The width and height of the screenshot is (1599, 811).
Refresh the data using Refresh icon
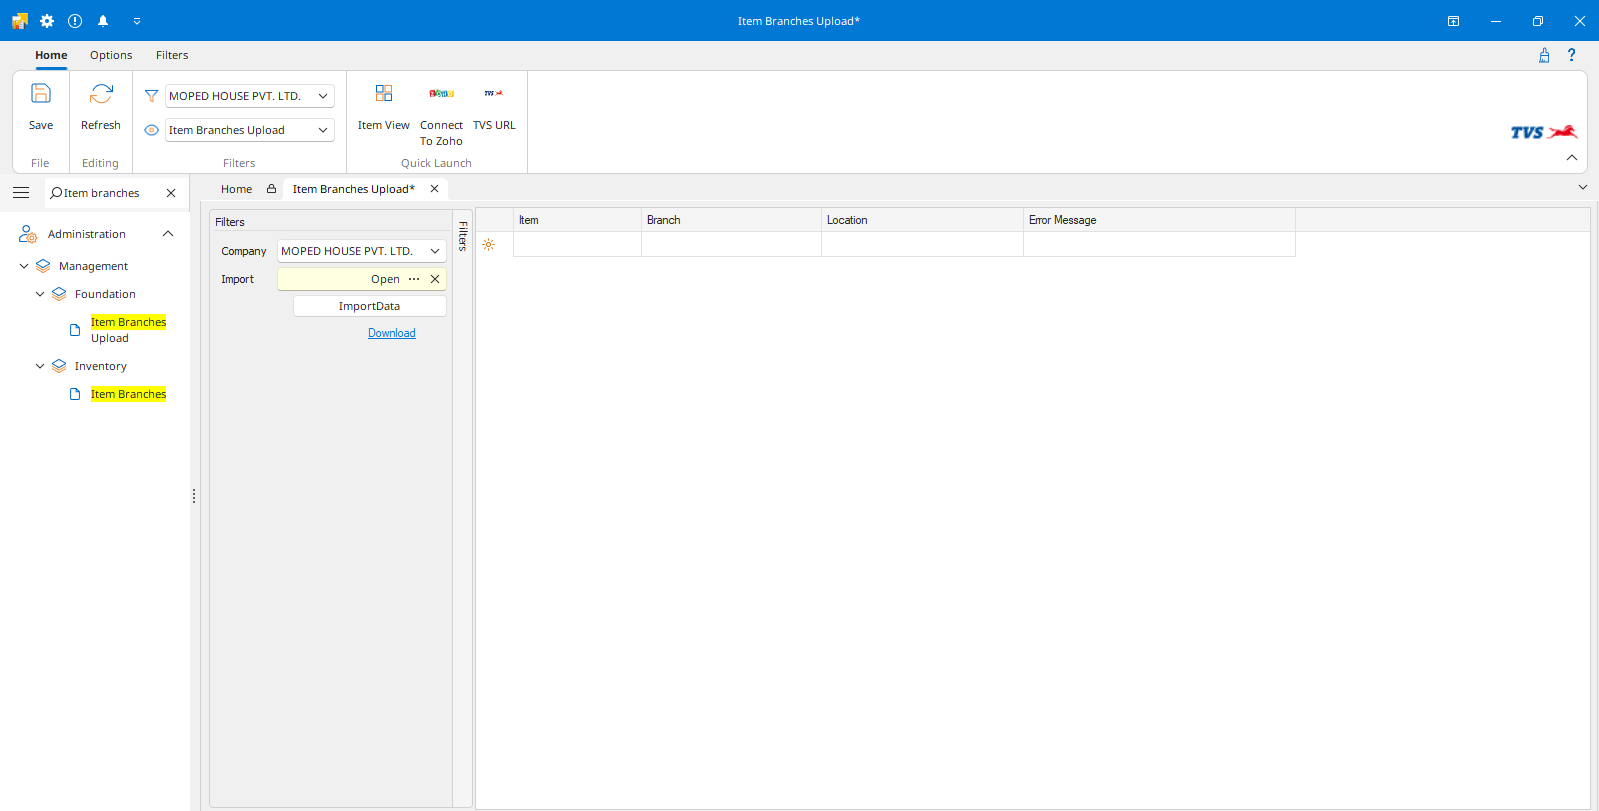tap(101, 95)
